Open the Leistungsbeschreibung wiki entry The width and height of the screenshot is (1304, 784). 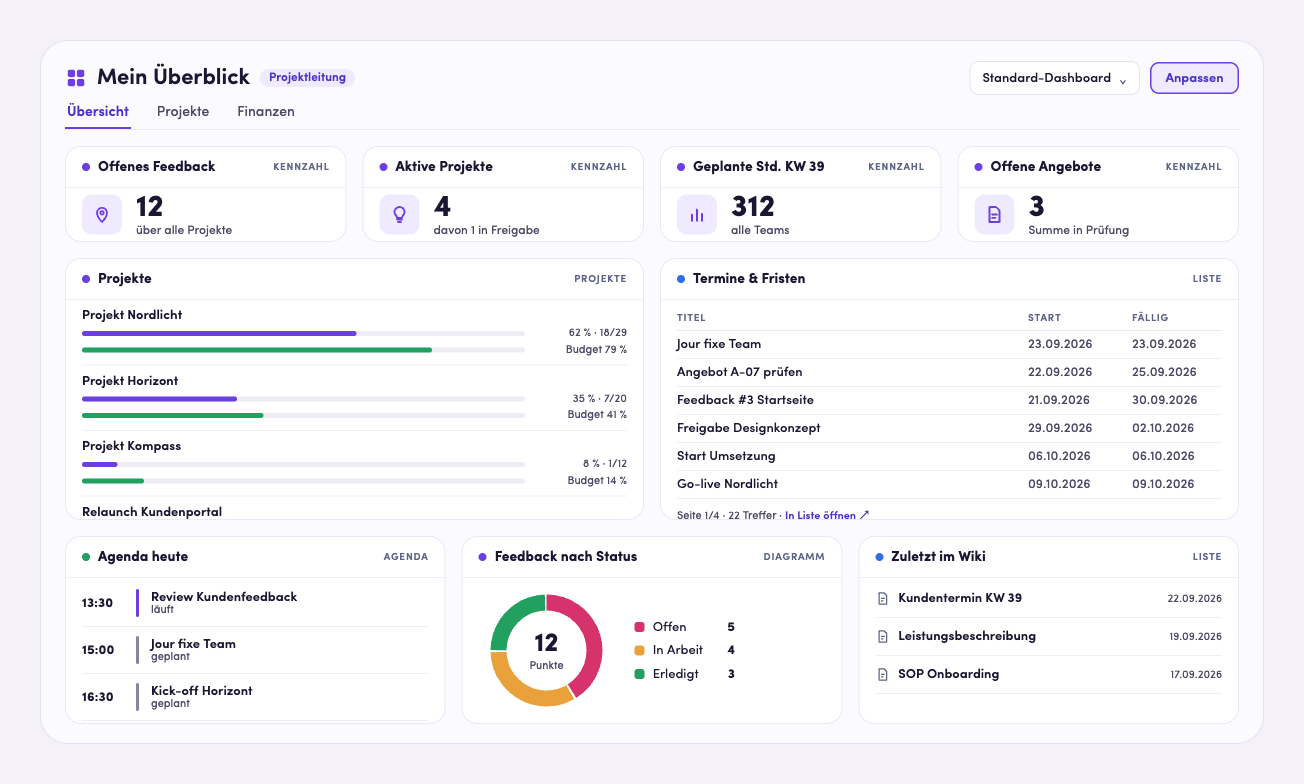[1049, 637]
